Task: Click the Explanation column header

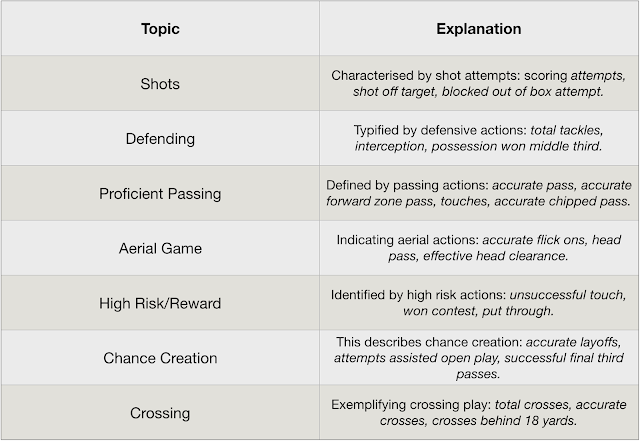Action: [x=478, y=29]
